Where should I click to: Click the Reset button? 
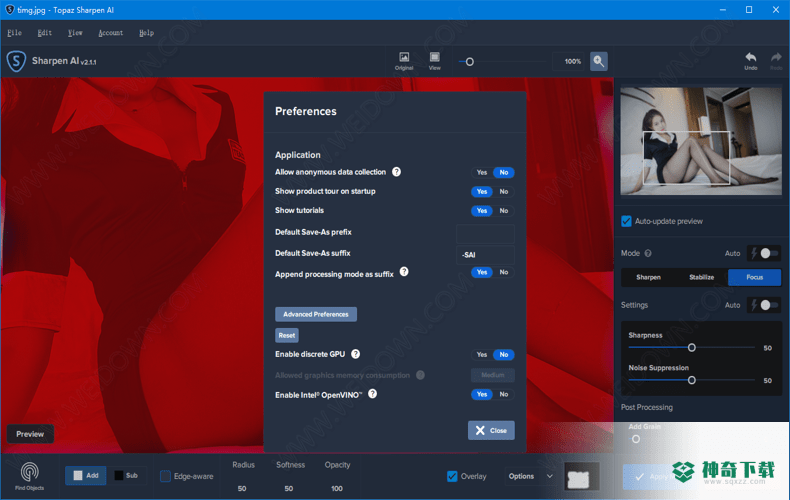287,335
